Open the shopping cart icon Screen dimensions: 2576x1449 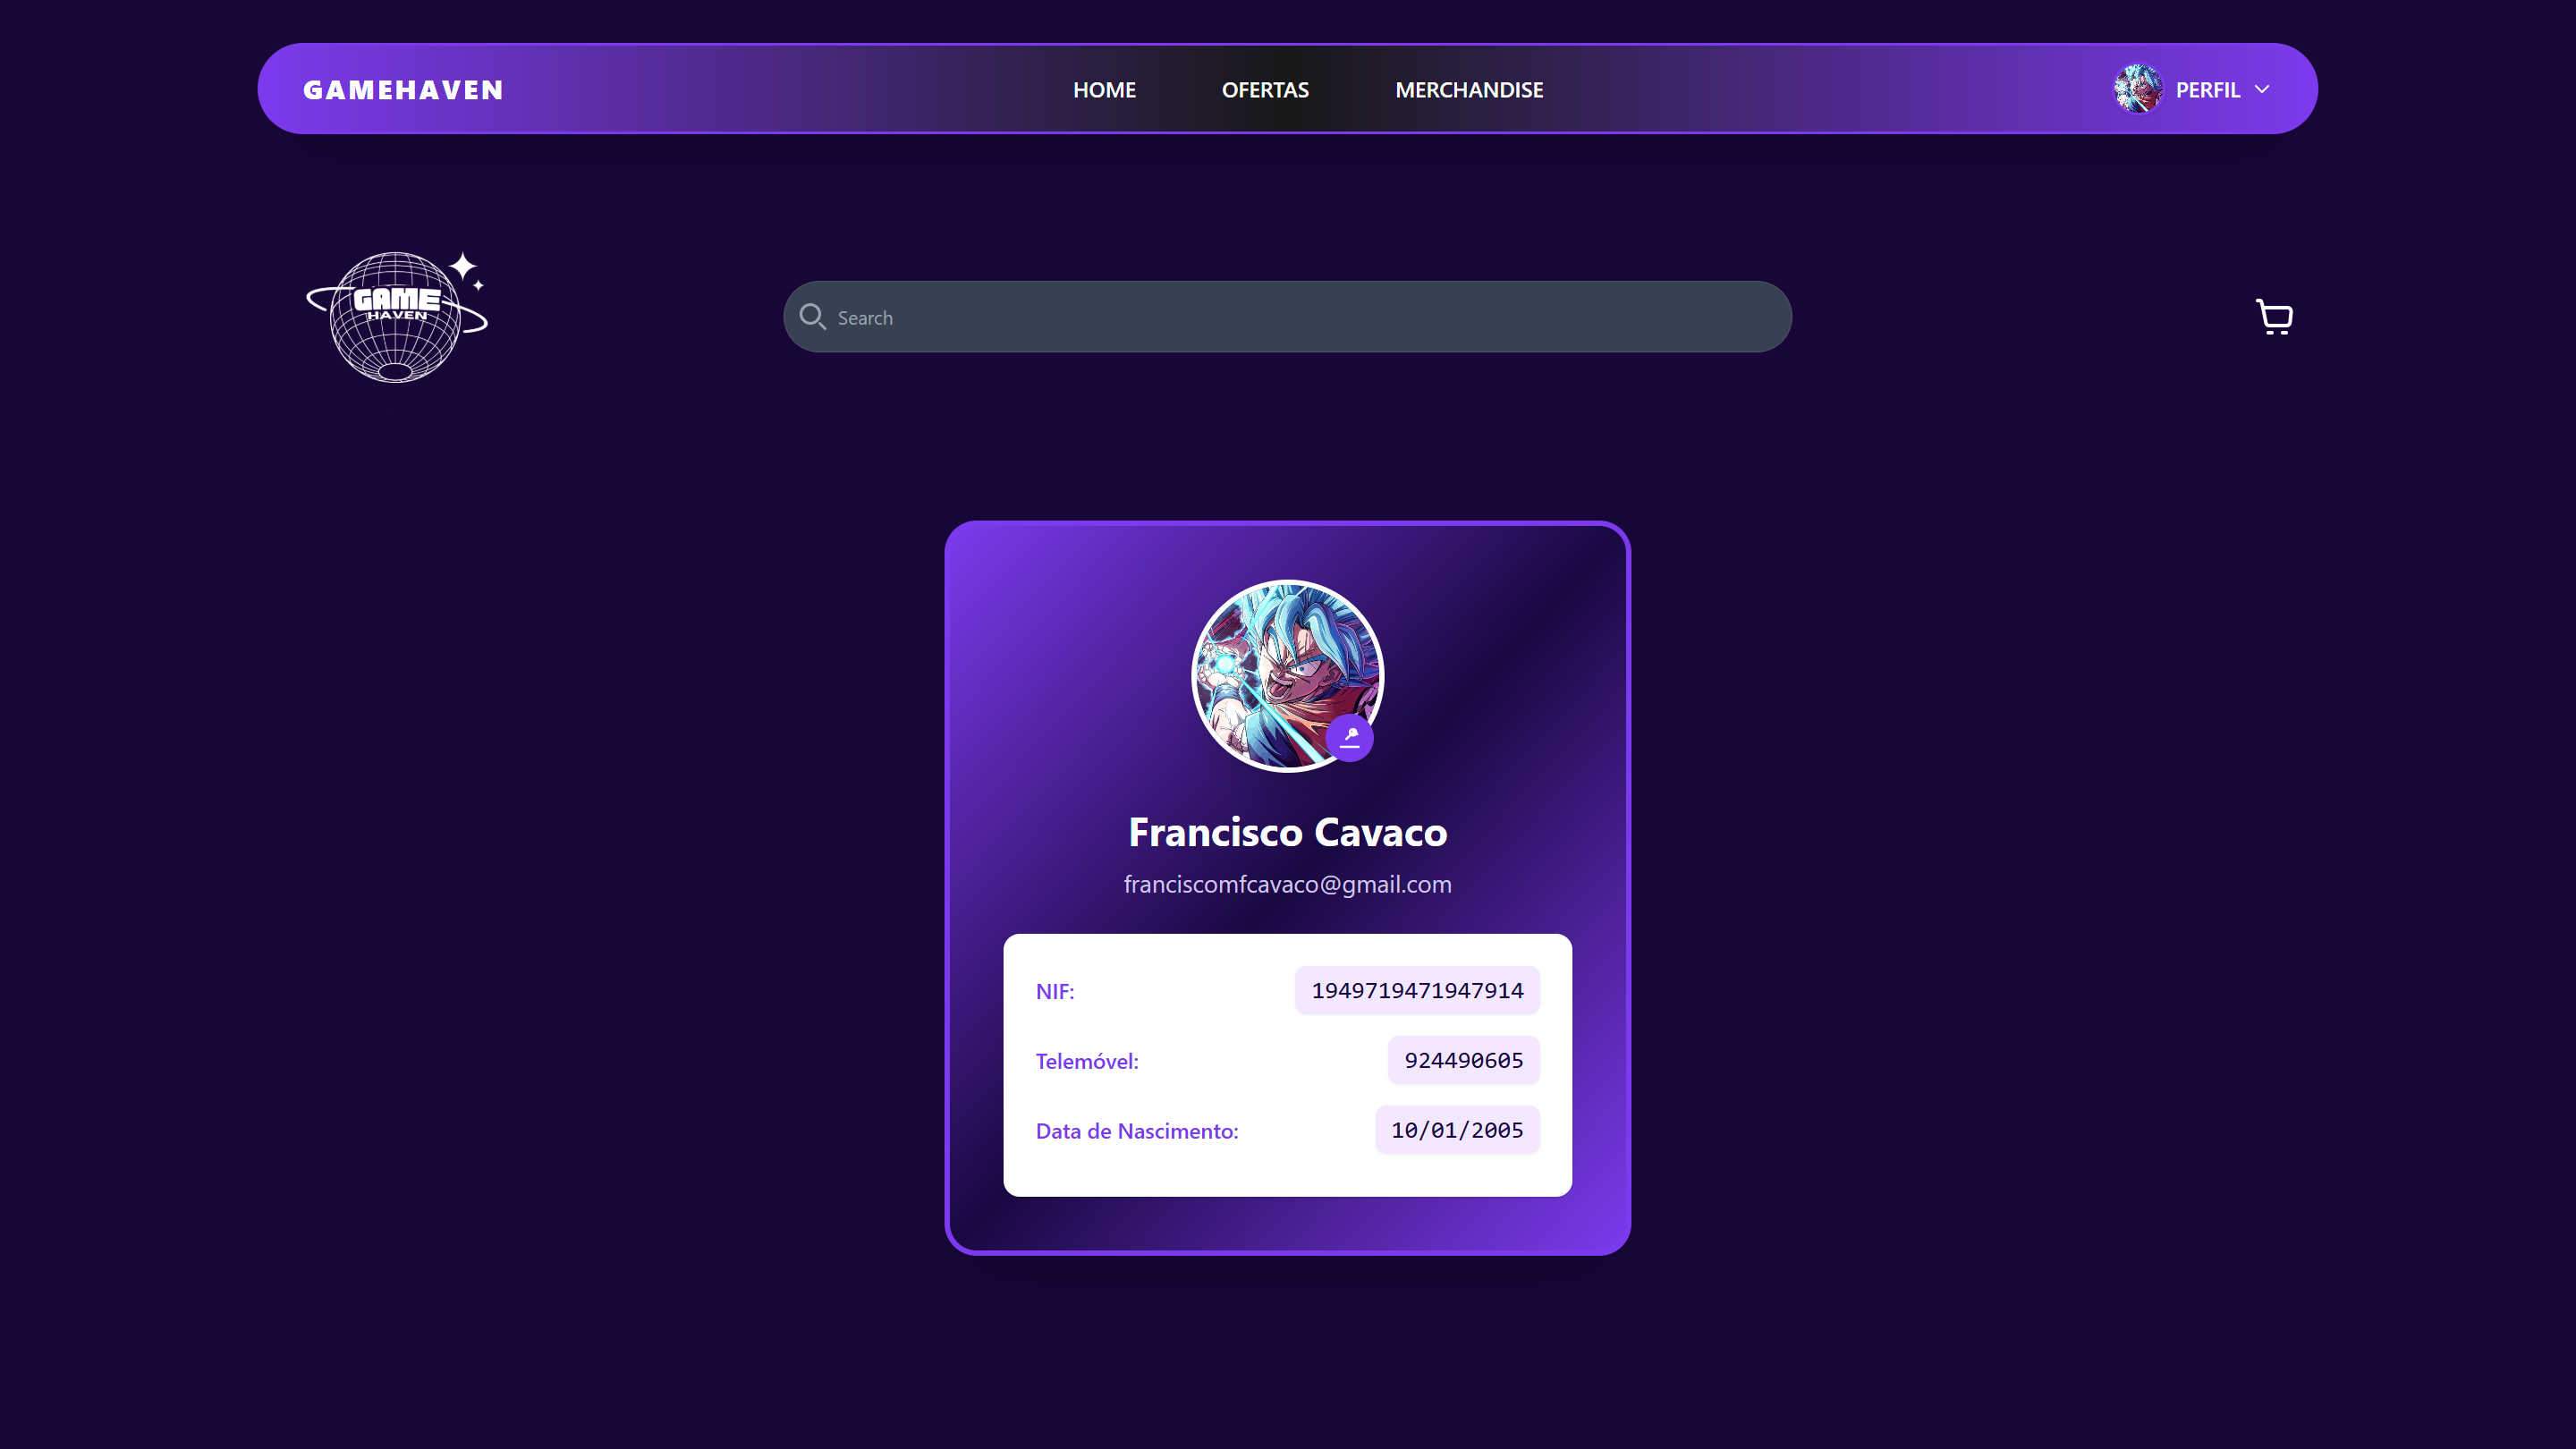coord(2274,316)
